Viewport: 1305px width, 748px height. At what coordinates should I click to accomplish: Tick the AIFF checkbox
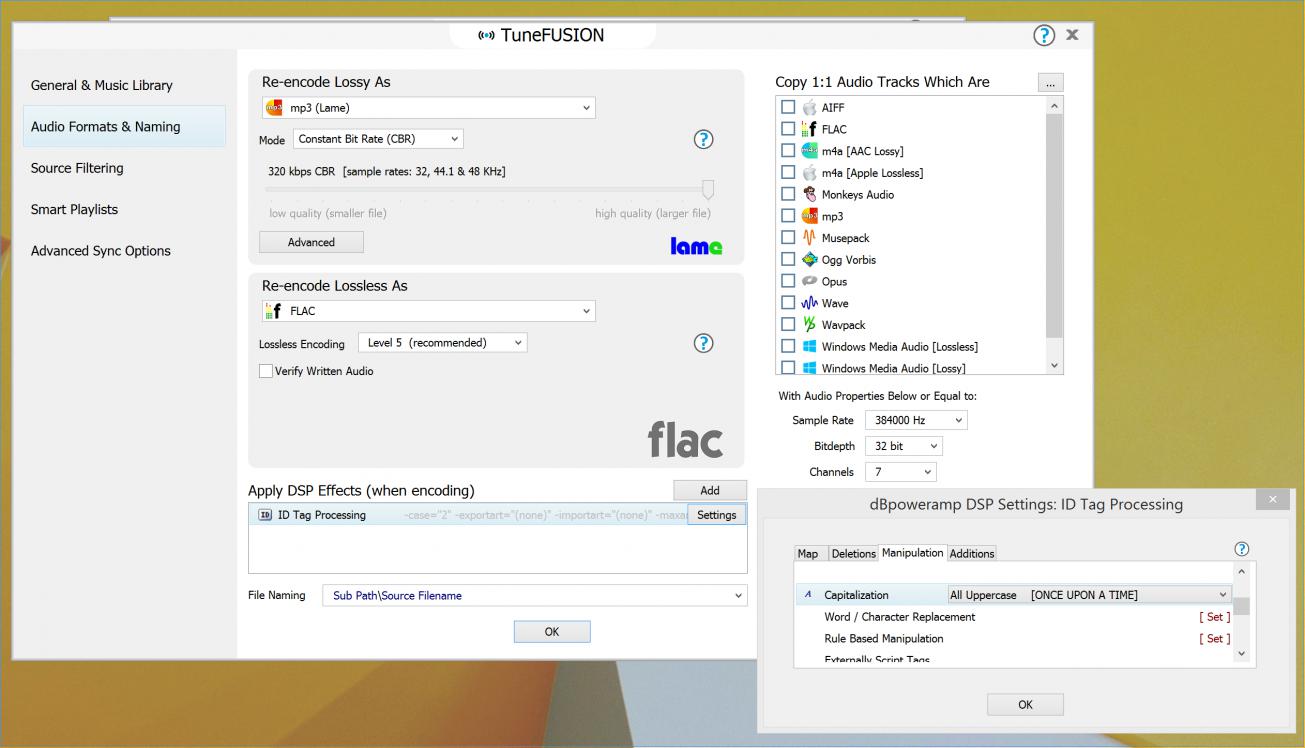click(788, 107)
